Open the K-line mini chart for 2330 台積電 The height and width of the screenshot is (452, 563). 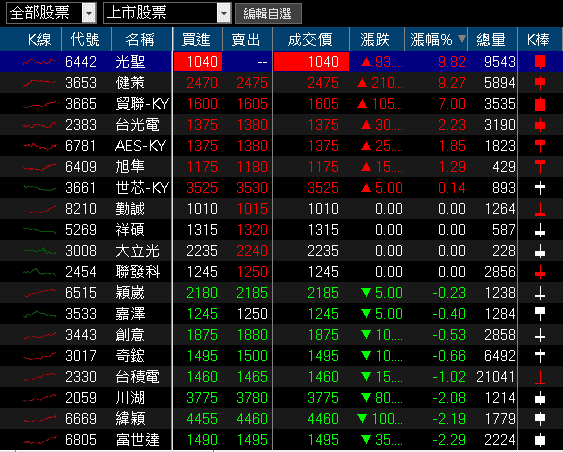coord(39,377)
